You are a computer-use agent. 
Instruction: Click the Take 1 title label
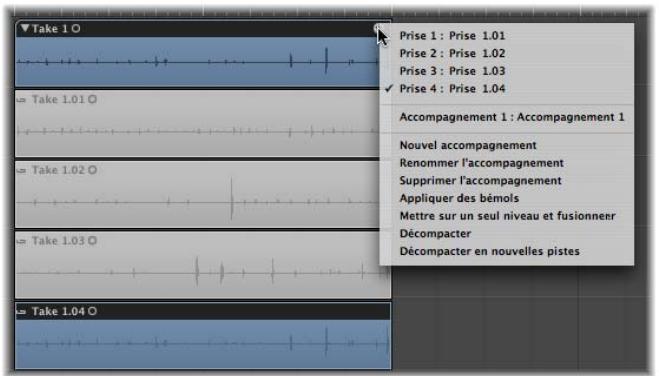50,29
